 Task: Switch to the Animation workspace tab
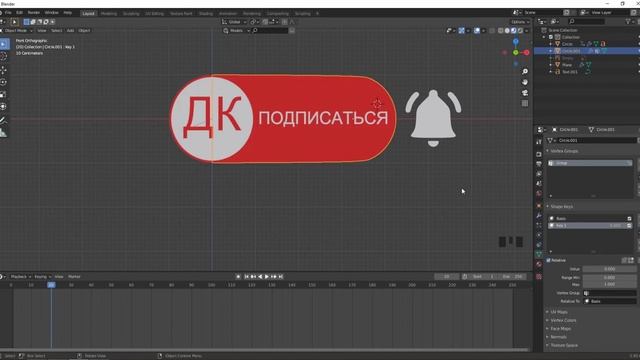pos(228,13)
